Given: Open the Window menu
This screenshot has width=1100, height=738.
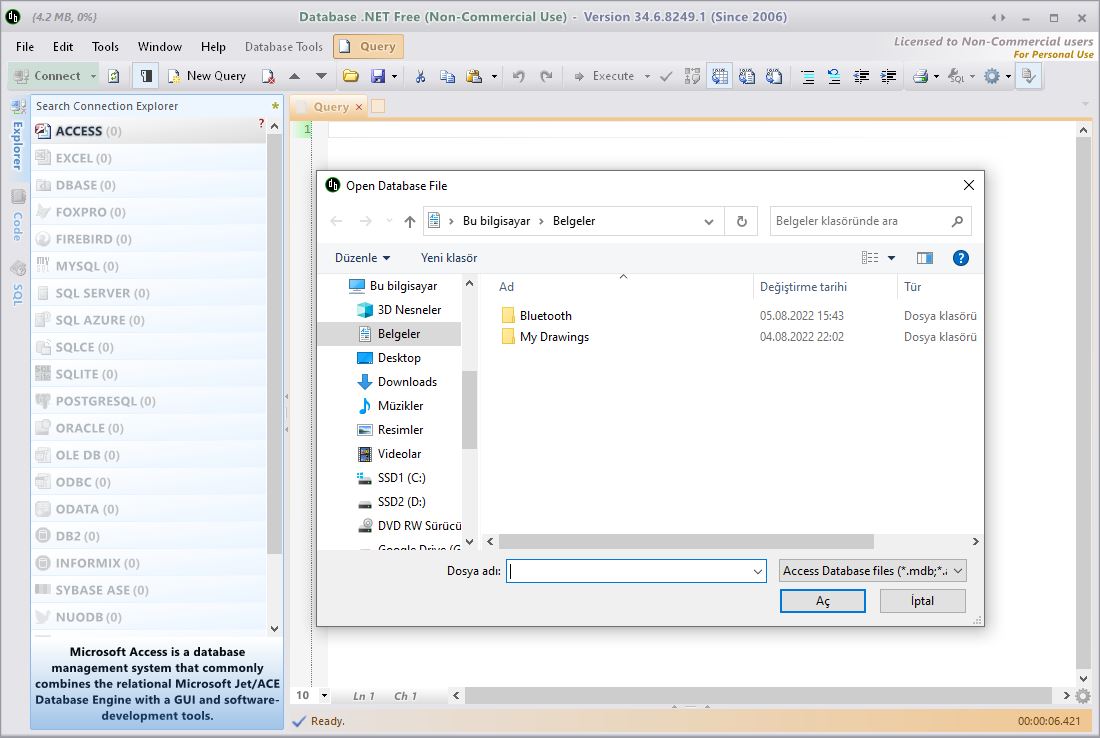Looking at the screenshot, I should (x=159, y=47).
